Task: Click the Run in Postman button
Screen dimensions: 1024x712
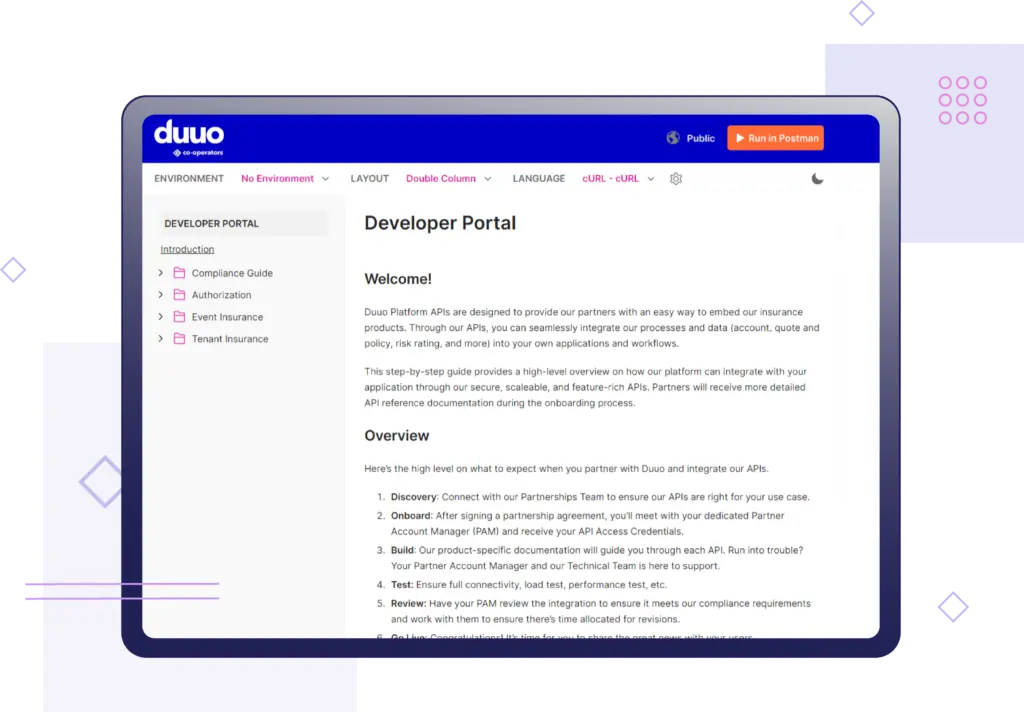Action: coord(775,137)
